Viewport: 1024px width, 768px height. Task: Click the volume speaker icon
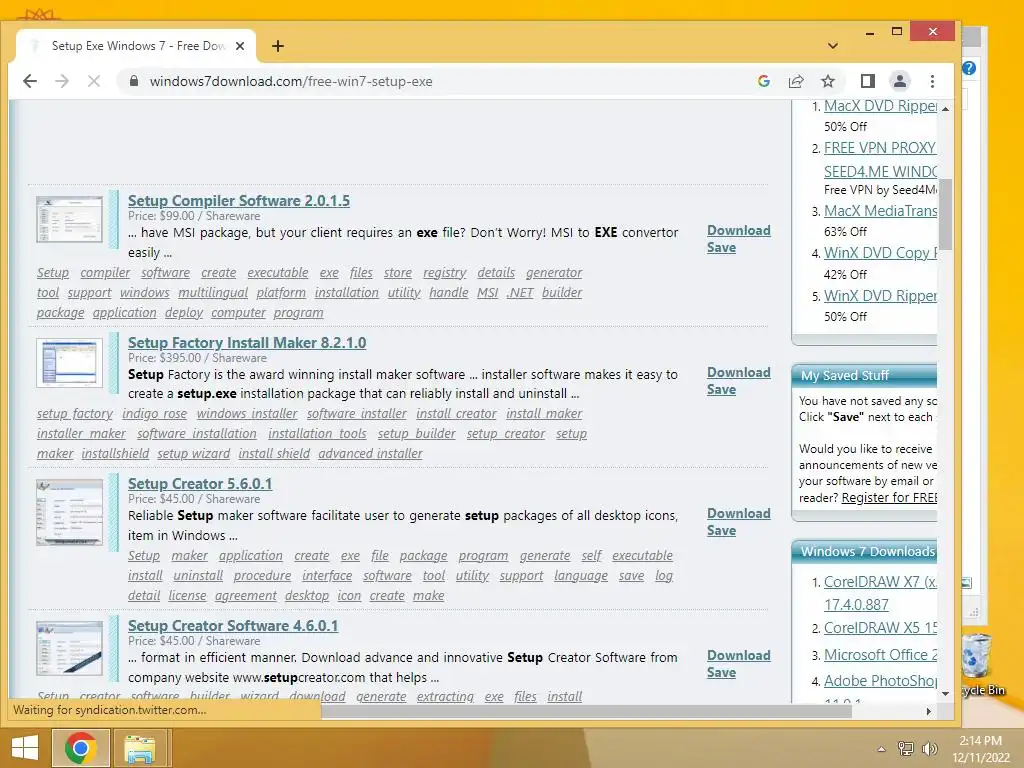[929, 748]
